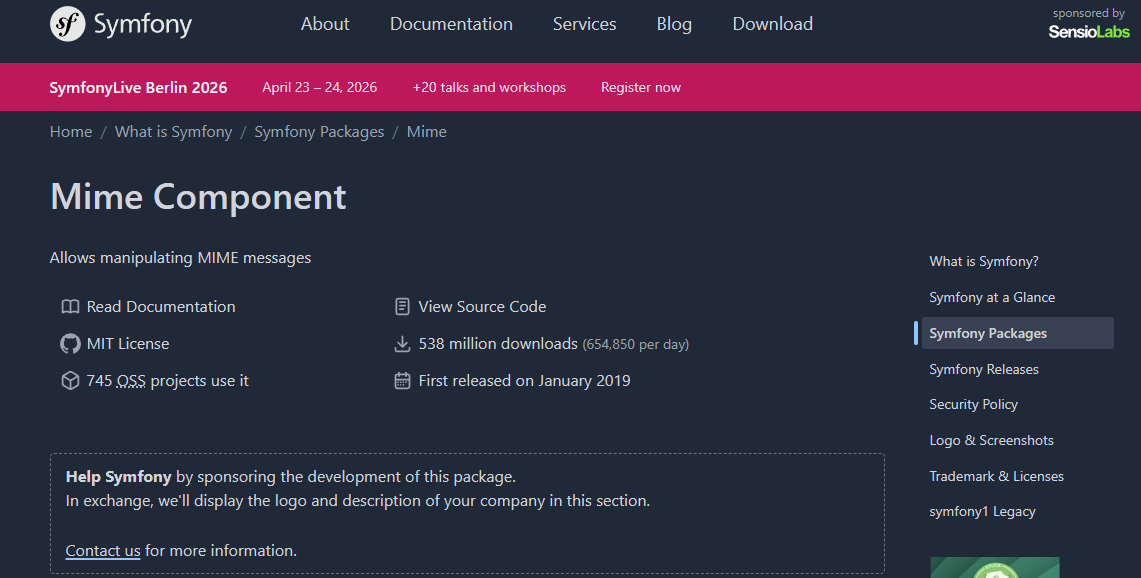Open the About menu item
Viewport: 1141px width, 578px height.
[325, 24]
